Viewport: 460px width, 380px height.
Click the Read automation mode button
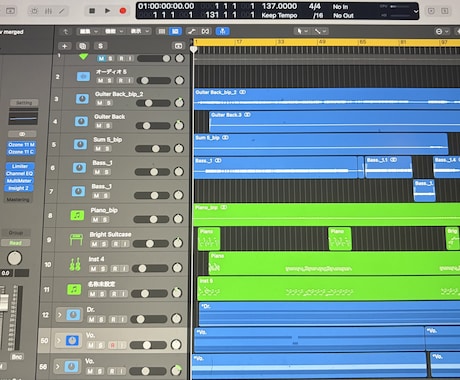coord(15,243)
